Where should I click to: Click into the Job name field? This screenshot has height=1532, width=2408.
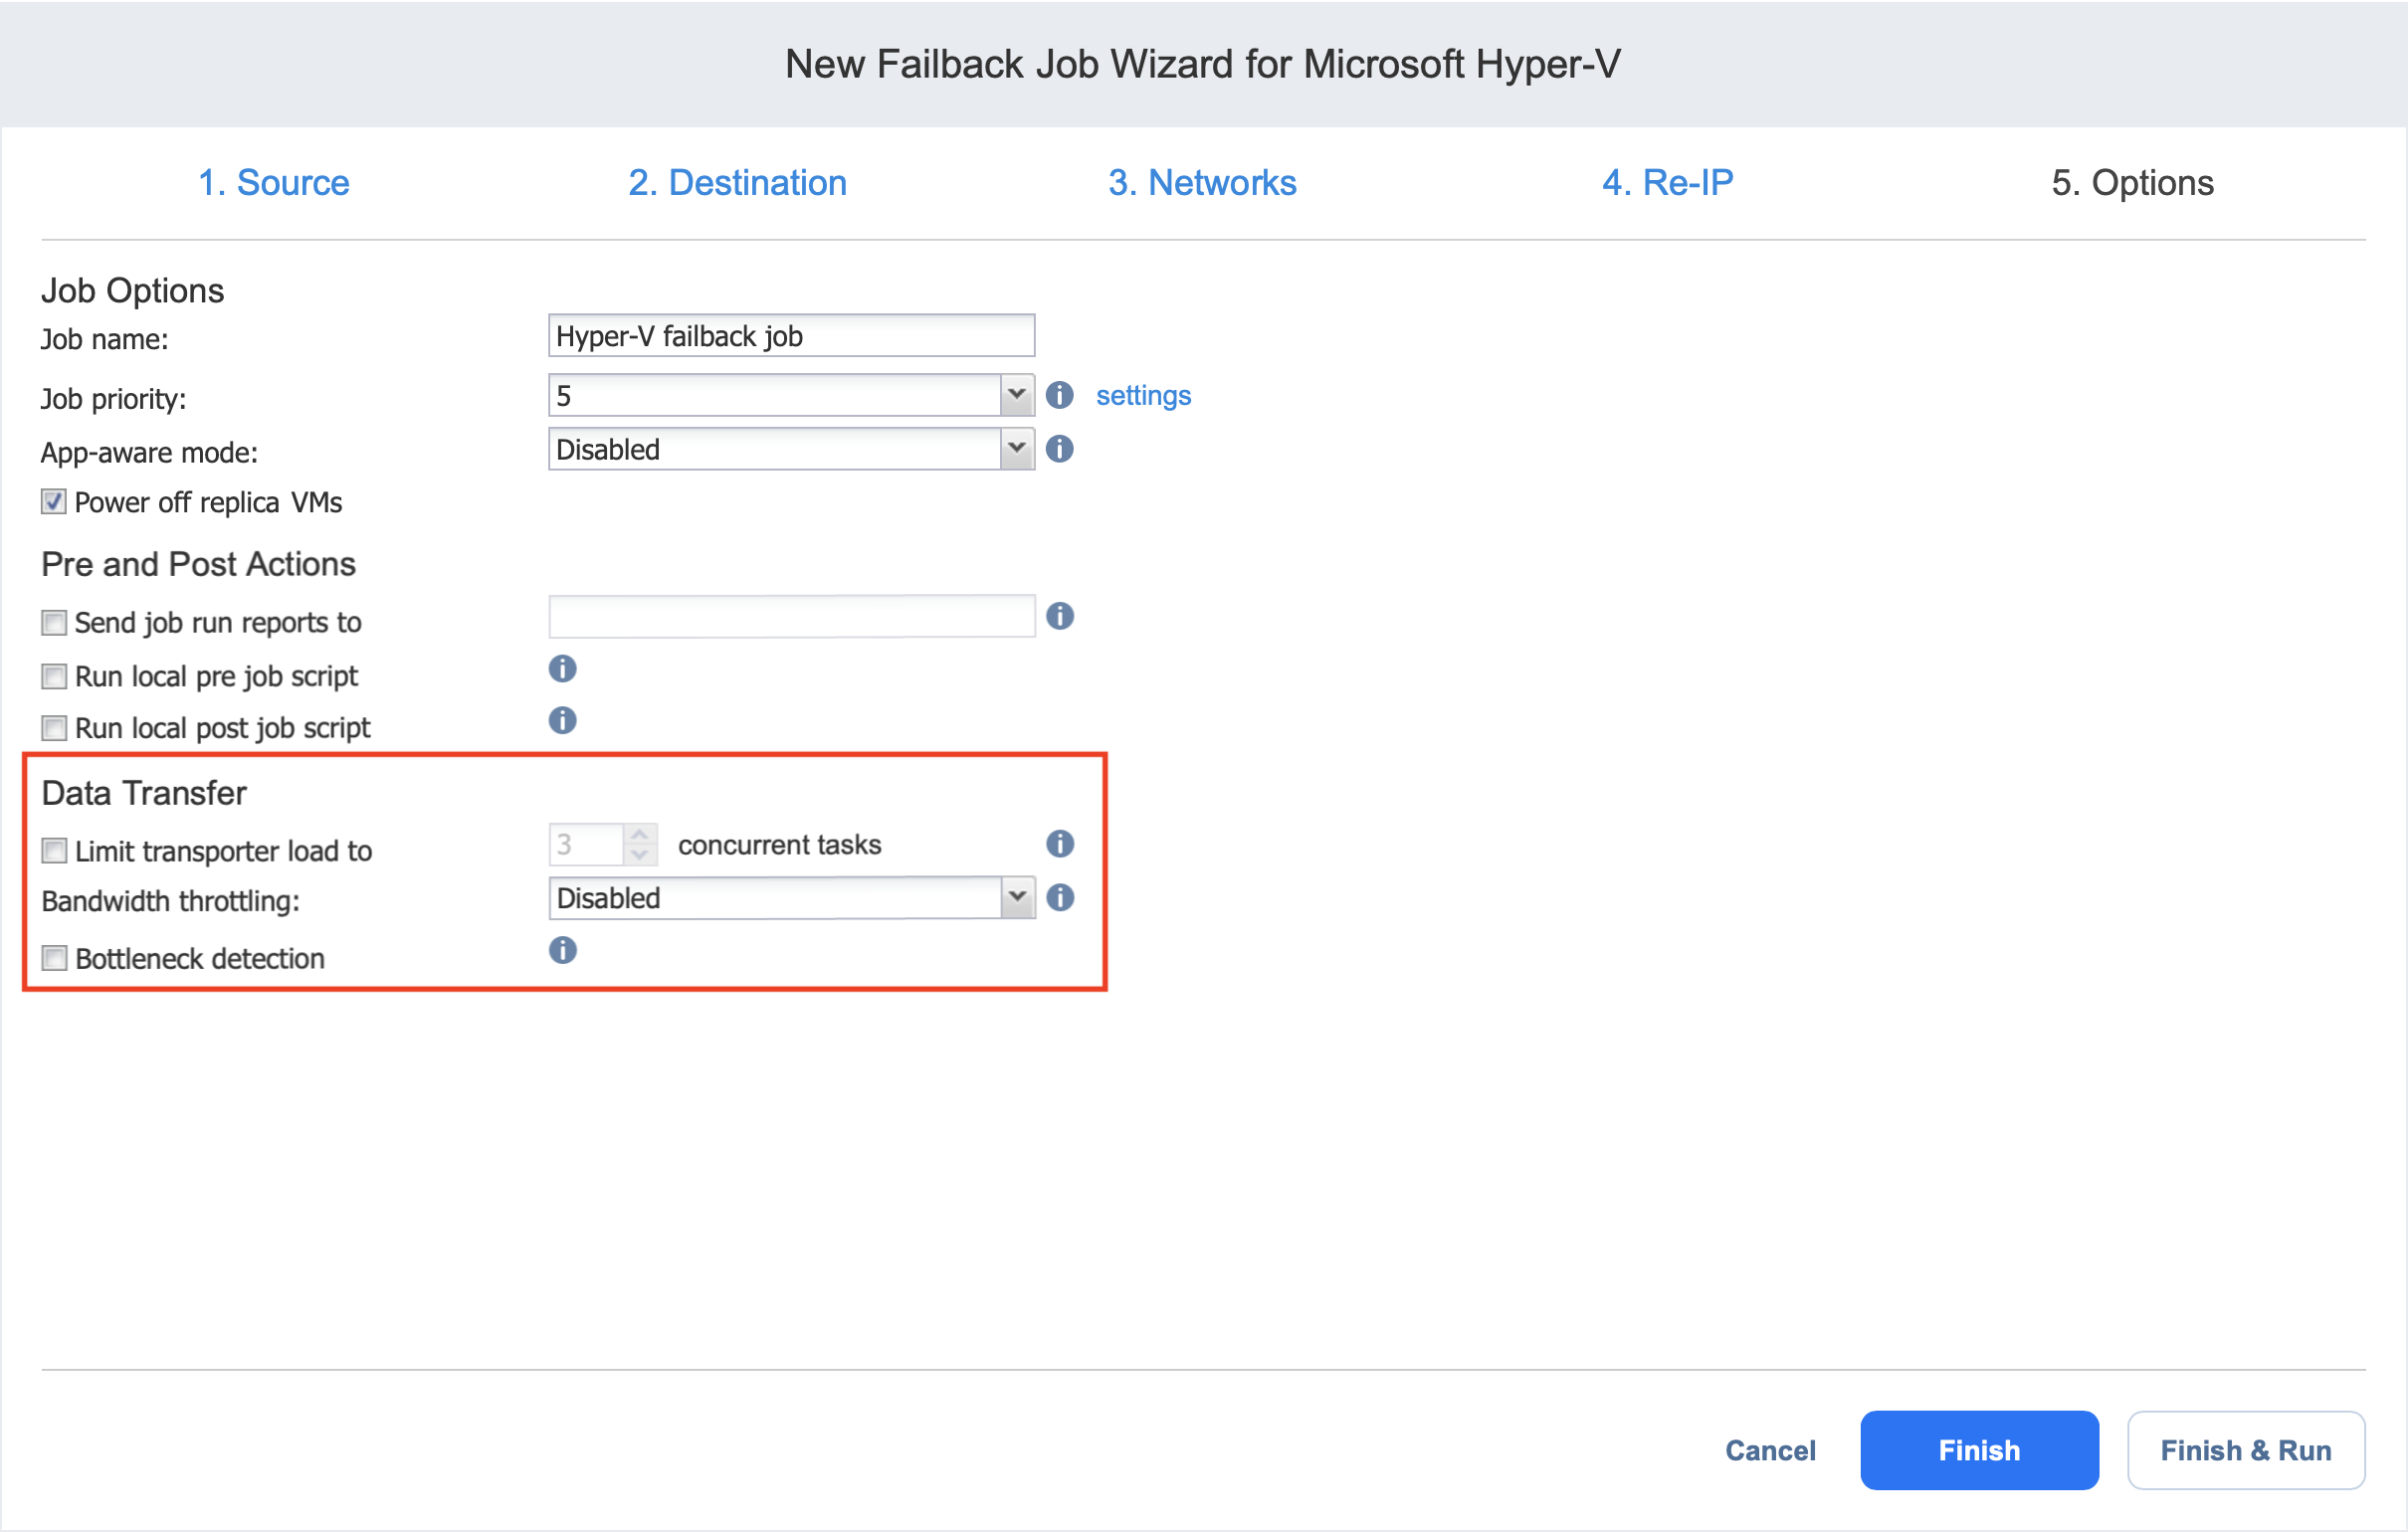pos(791,336)
